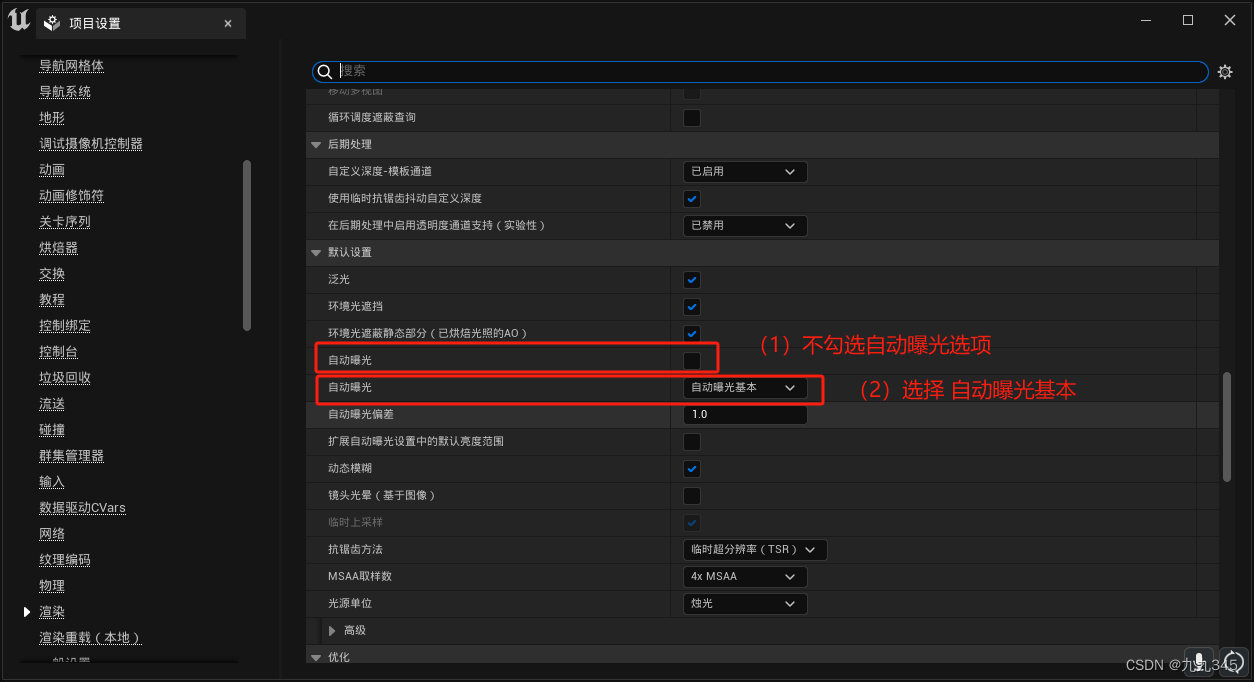
Task: Select the 项目设置 tab
Action: pyautogui.click(x=140, y=23)
